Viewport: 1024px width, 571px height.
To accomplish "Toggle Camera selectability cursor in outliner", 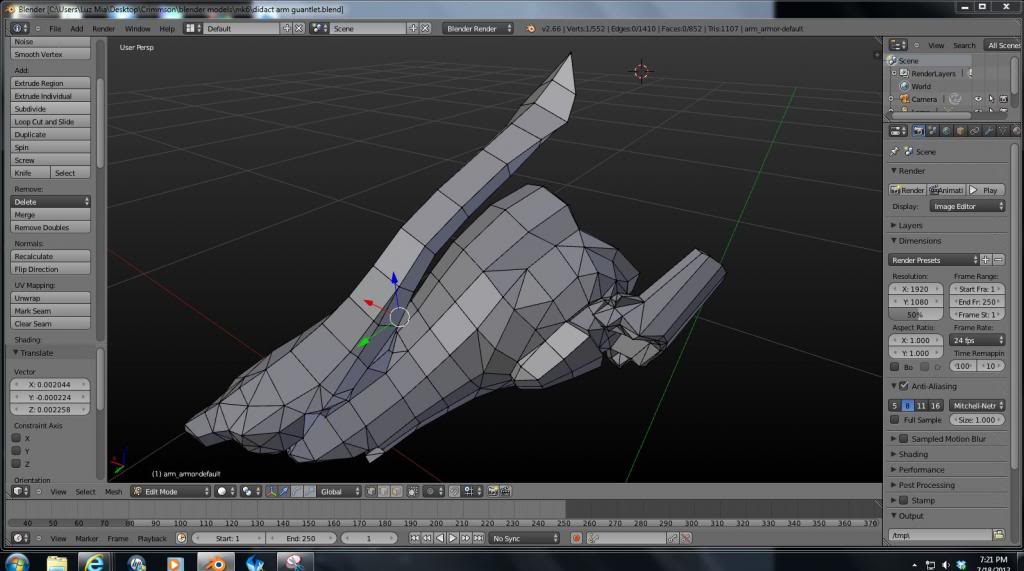I will click(x=991, y=99).
